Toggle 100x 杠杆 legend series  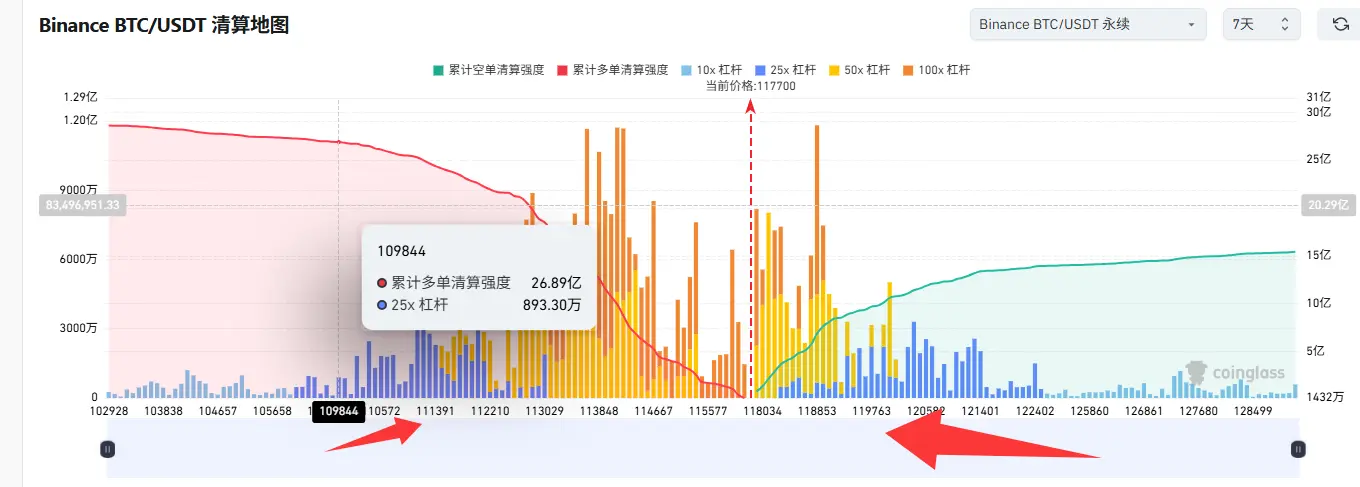(x=935, y=70)
